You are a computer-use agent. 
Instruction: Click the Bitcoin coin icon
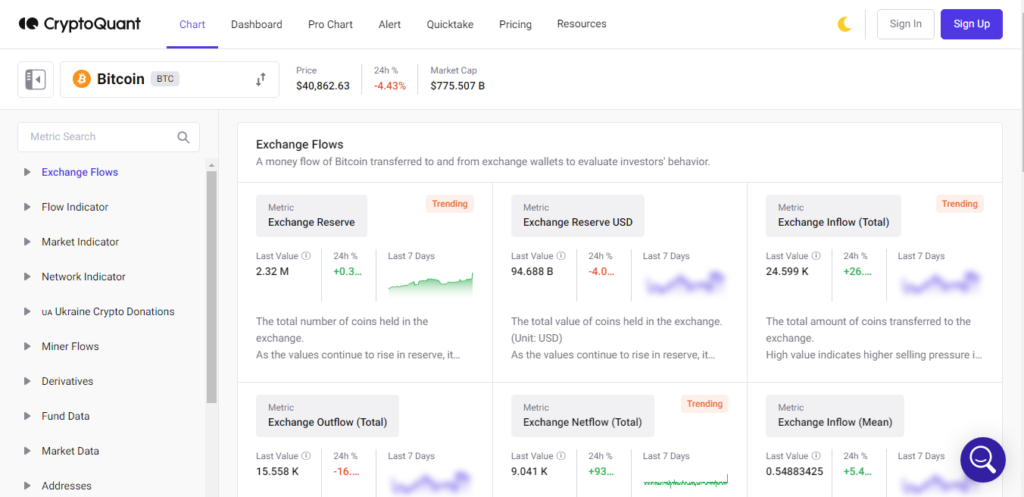[x=82, y=80]
